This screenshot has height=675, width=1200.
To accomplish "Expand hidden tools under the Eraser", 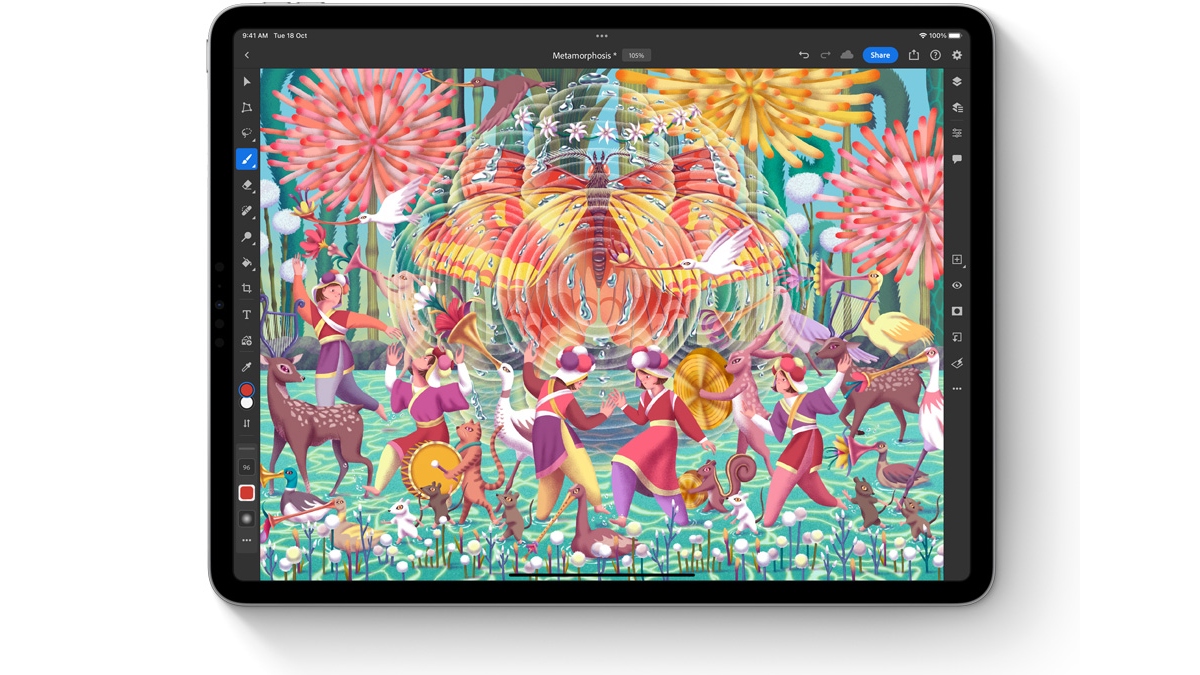I will click(x=252, y=192).
